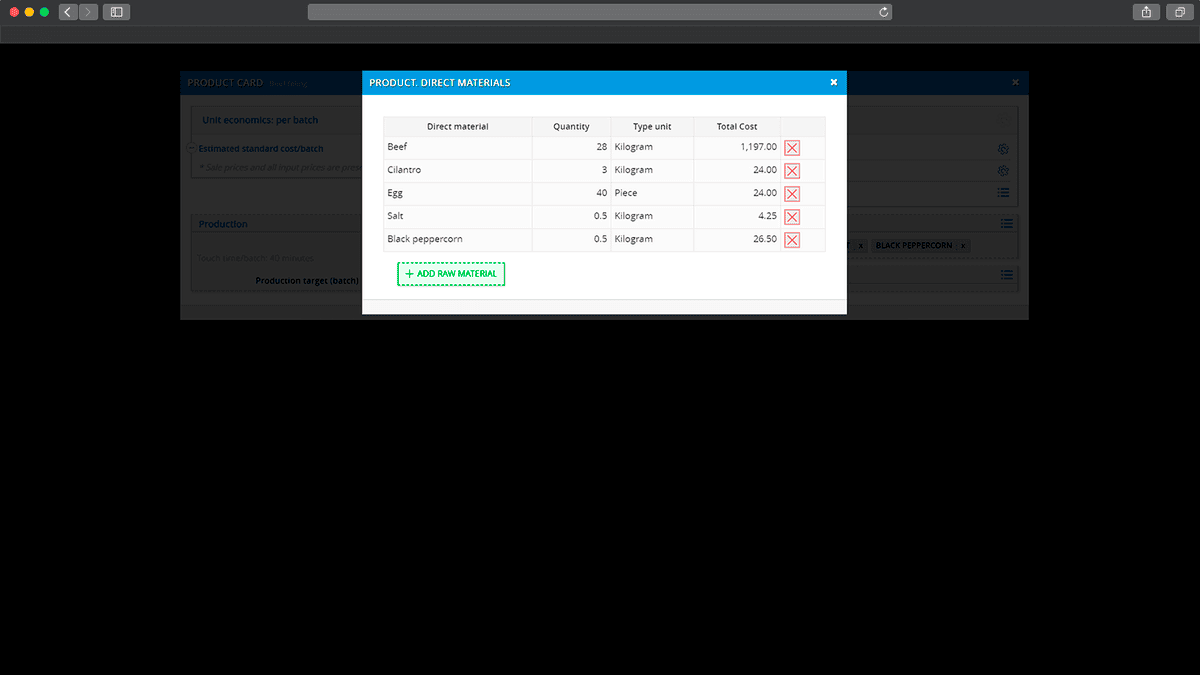Remove Cilantro from direct materials
Screen dimensions: 1200x675
[792, 171]
